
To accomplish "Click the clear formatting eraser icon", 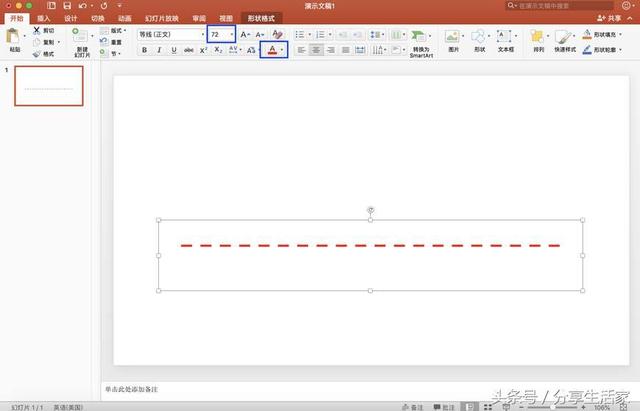I will [279, 34].
